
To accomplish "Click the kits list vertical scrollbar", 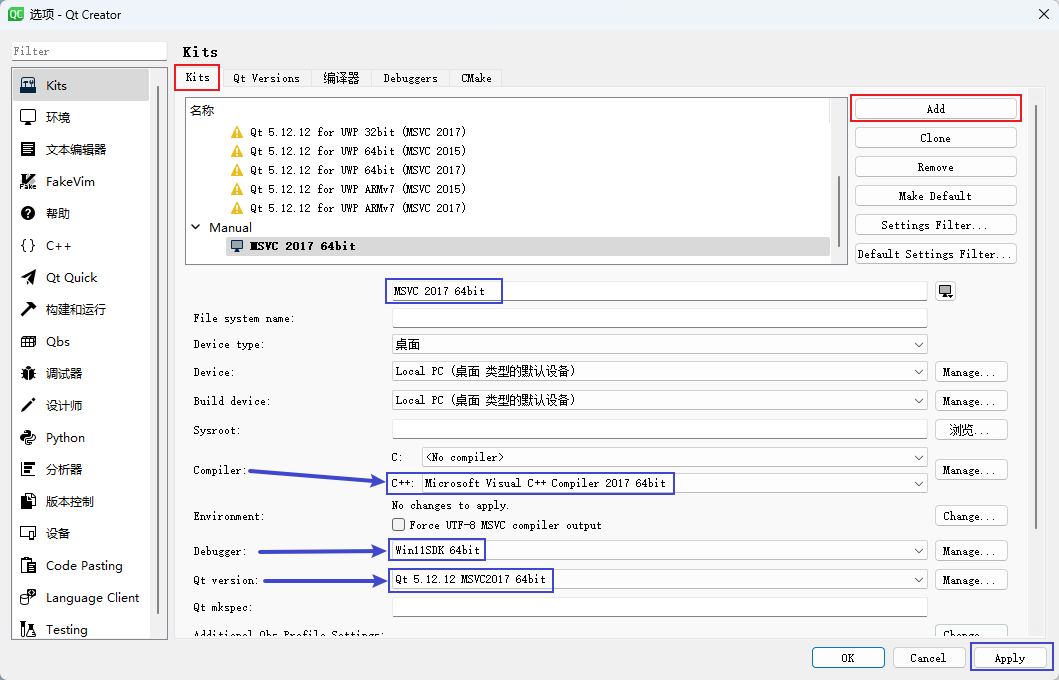I will click(838, 210).
